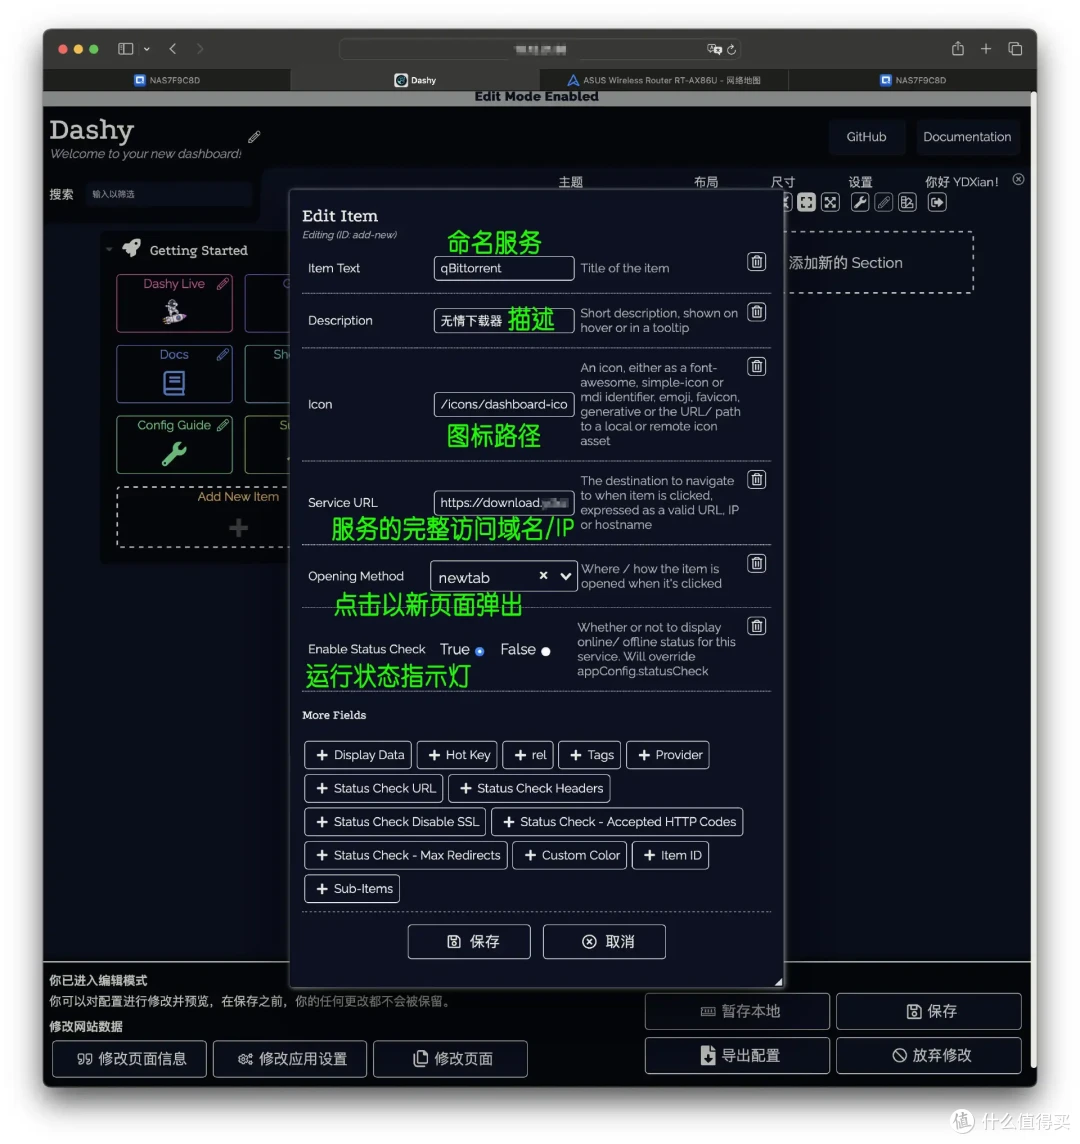Click 修改应用设置 edit app settings button
The height and width of the screenshot is (1144, 1080).
click(x=290, y=1059)
